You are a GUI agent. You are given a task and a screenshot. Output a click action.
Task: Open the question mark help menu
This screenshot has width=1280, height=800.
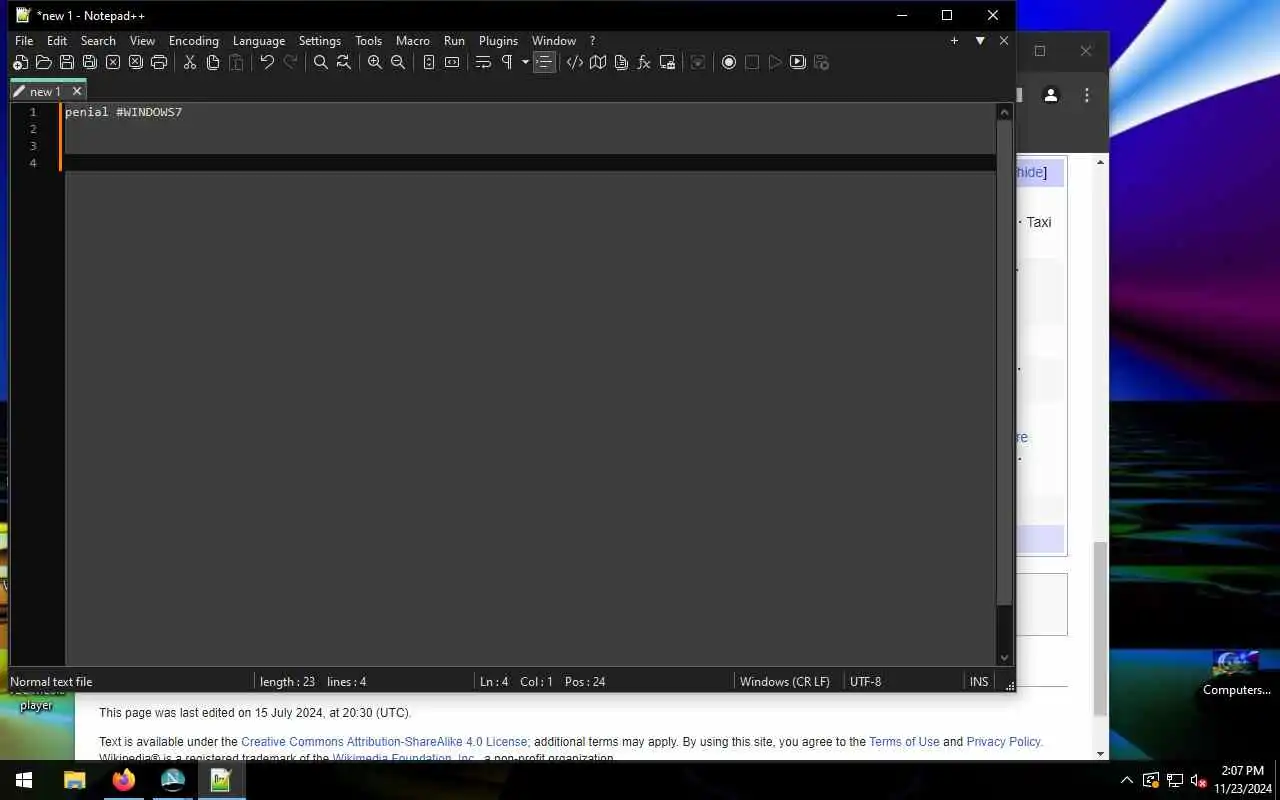tap(592, 41)
